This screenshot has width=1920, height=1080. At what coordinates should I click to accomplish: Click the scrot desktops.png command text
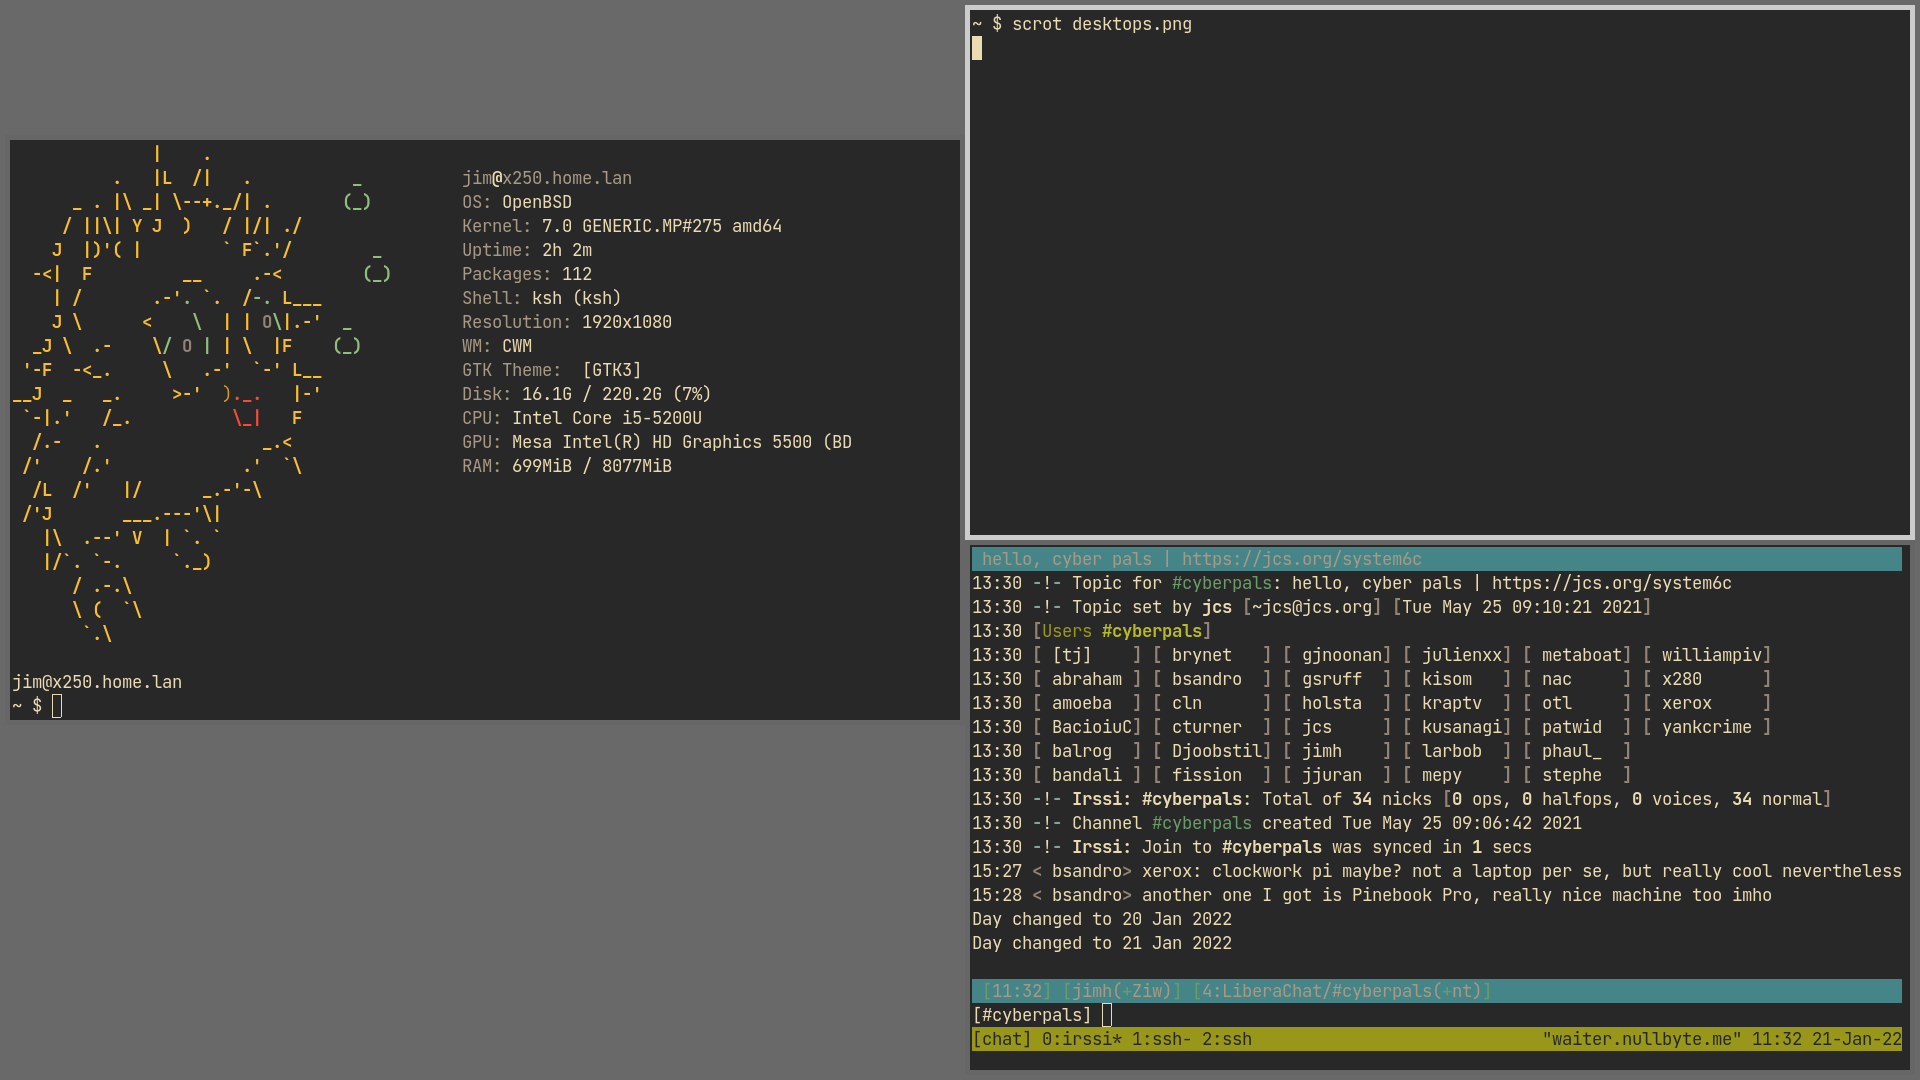(1101, 24)
